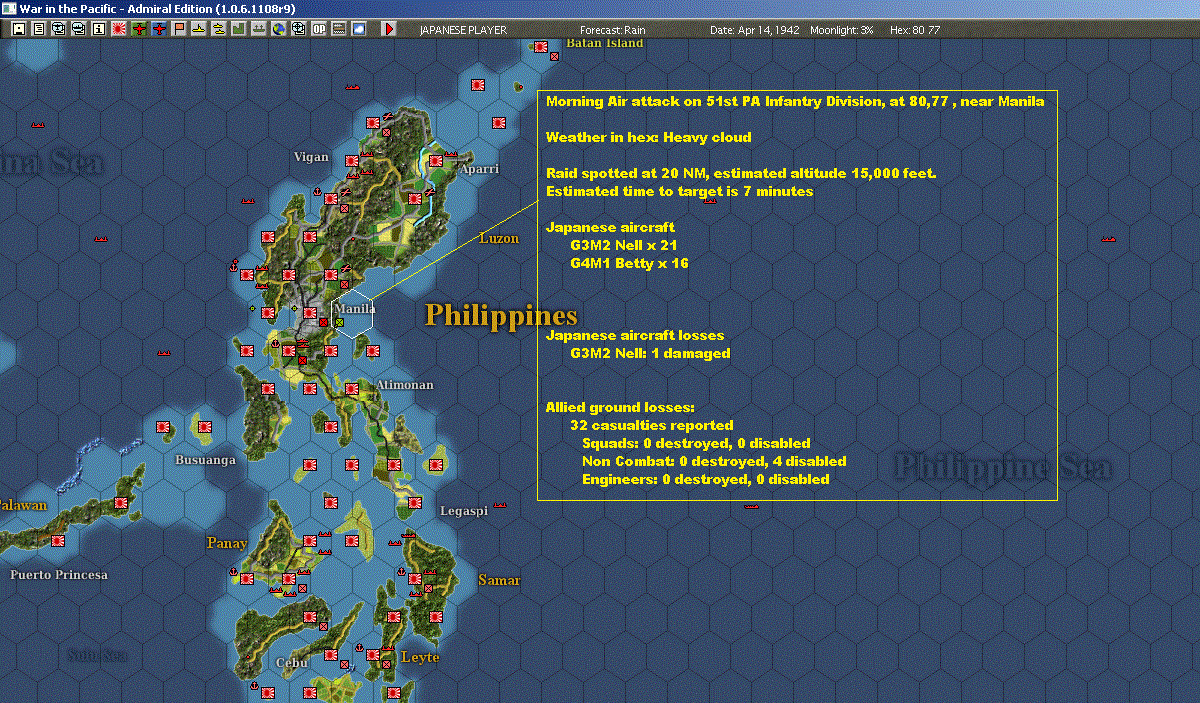This screenshot has width=1200, height=703.
Task: Click the double yellow ships icon
Action: 219,29
